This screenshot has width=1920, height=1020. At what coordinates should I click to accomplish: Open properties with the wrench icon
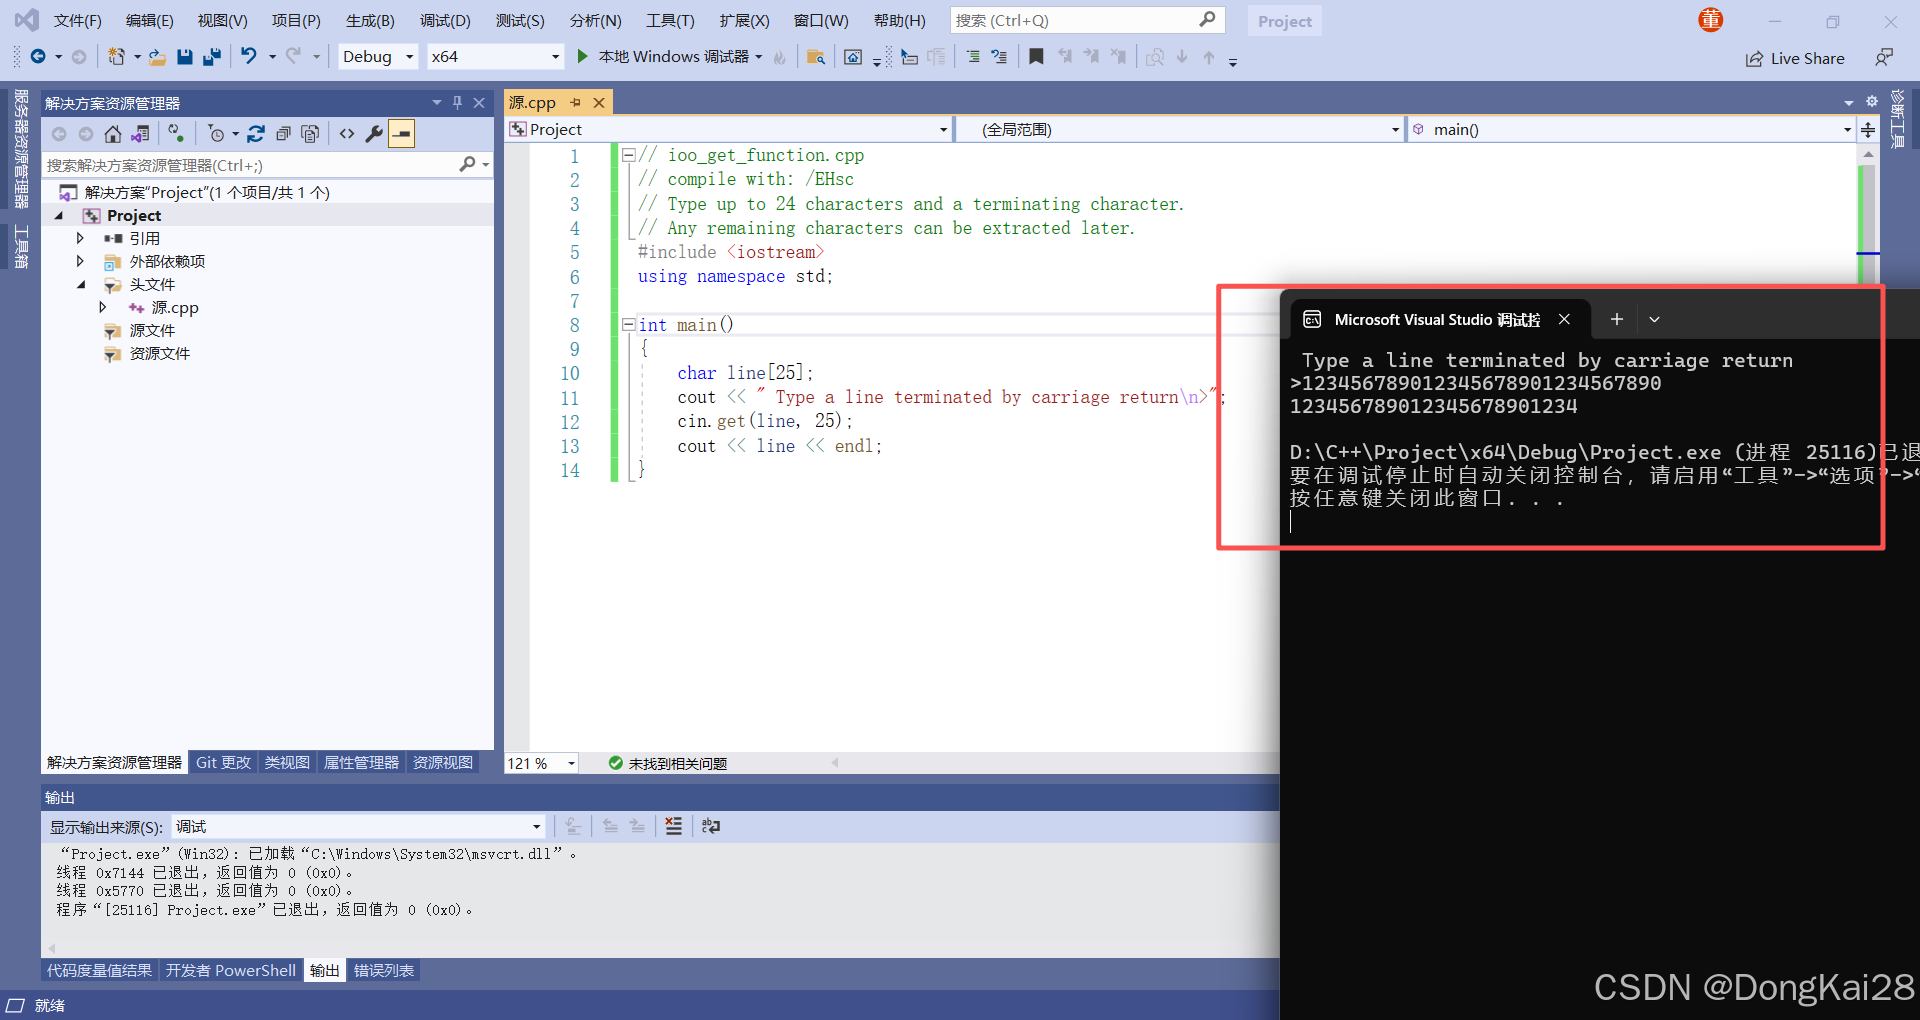coord(374,133)
